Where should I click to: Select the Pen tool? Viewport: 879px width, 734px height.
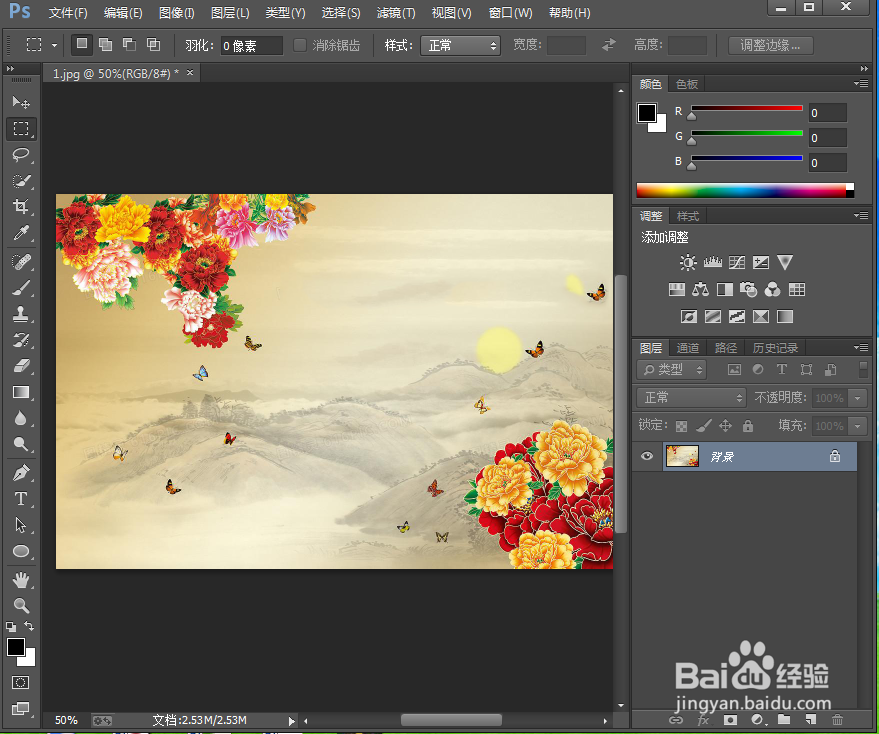[x=21, y=473]
